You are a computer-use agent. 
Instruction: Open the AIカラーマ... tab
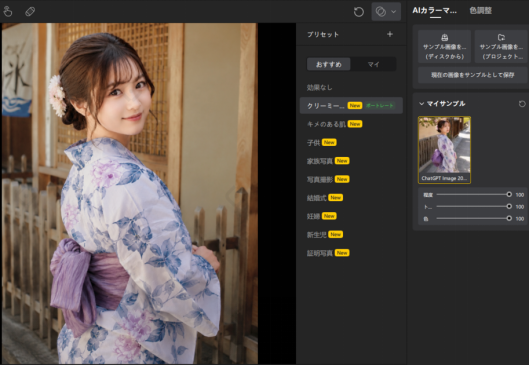434,10
